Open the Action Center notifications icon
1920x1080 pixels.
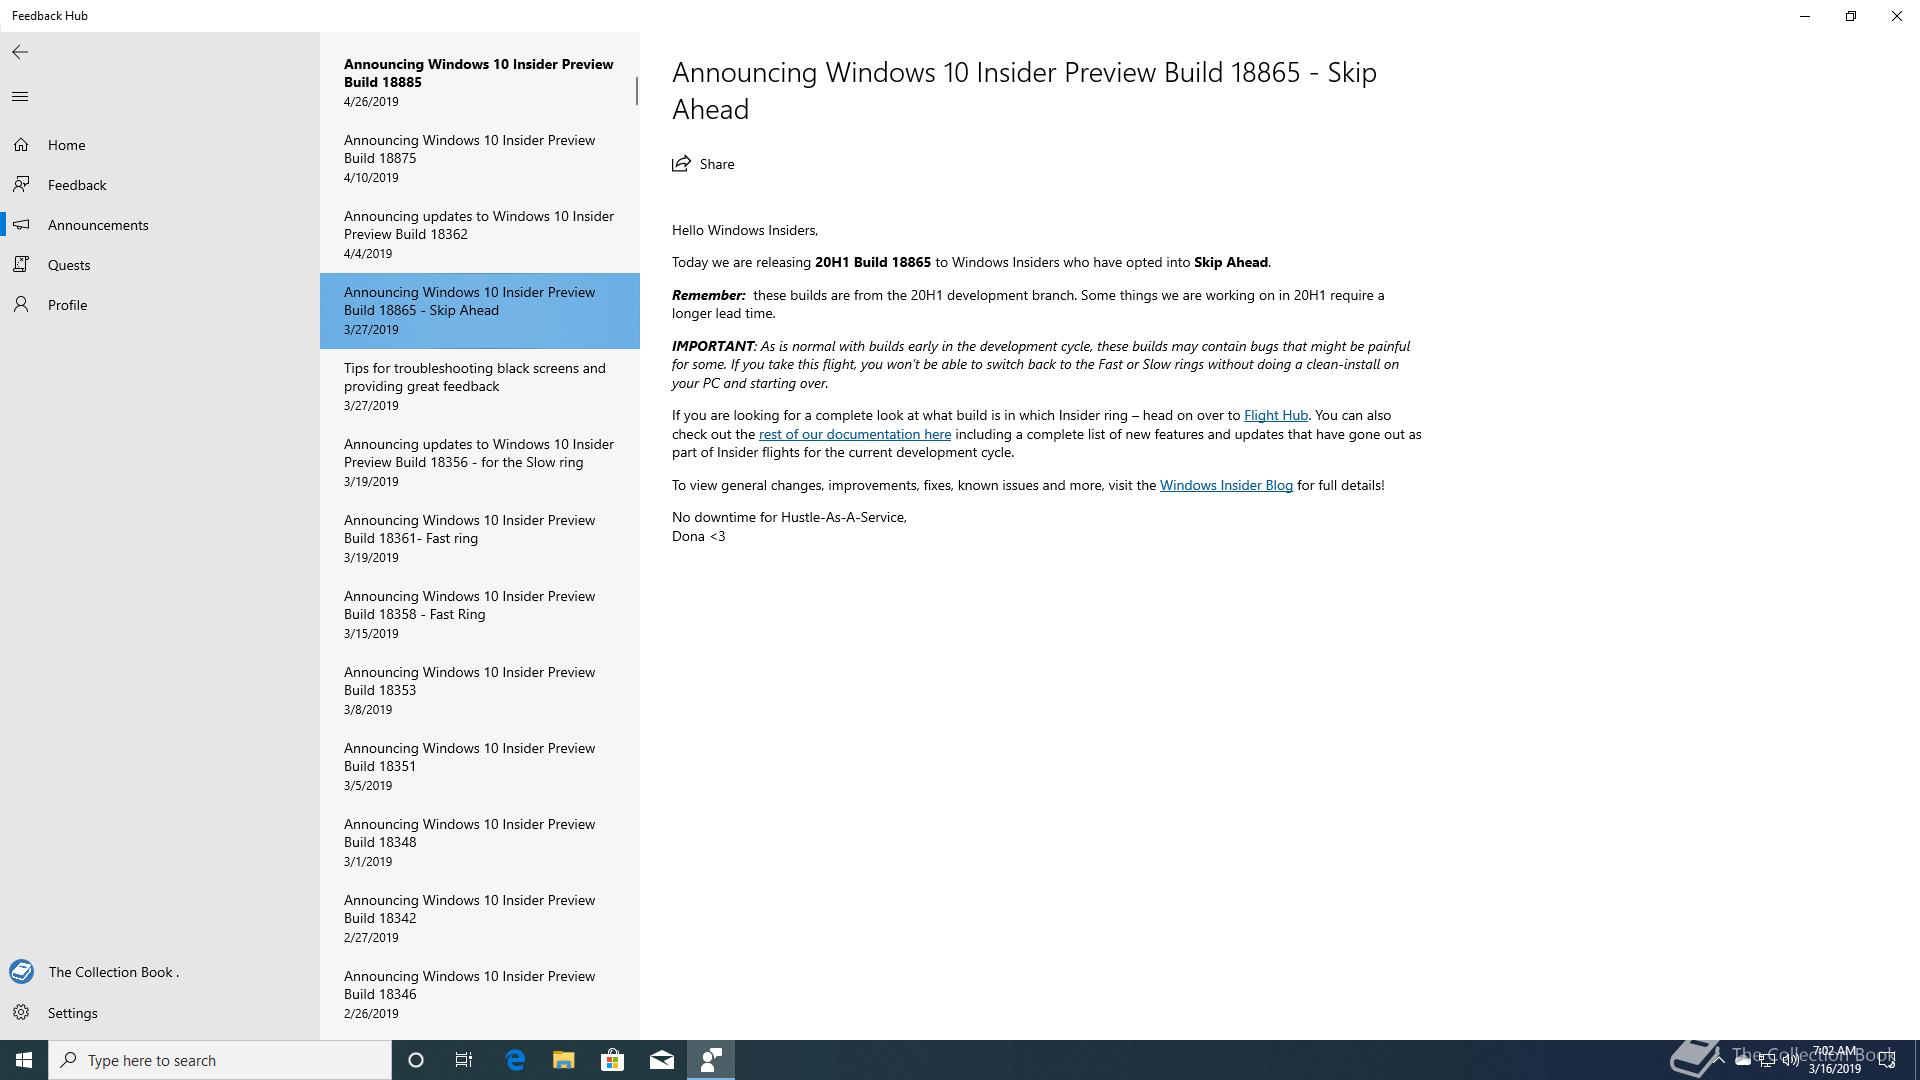click(1887, 1060)
